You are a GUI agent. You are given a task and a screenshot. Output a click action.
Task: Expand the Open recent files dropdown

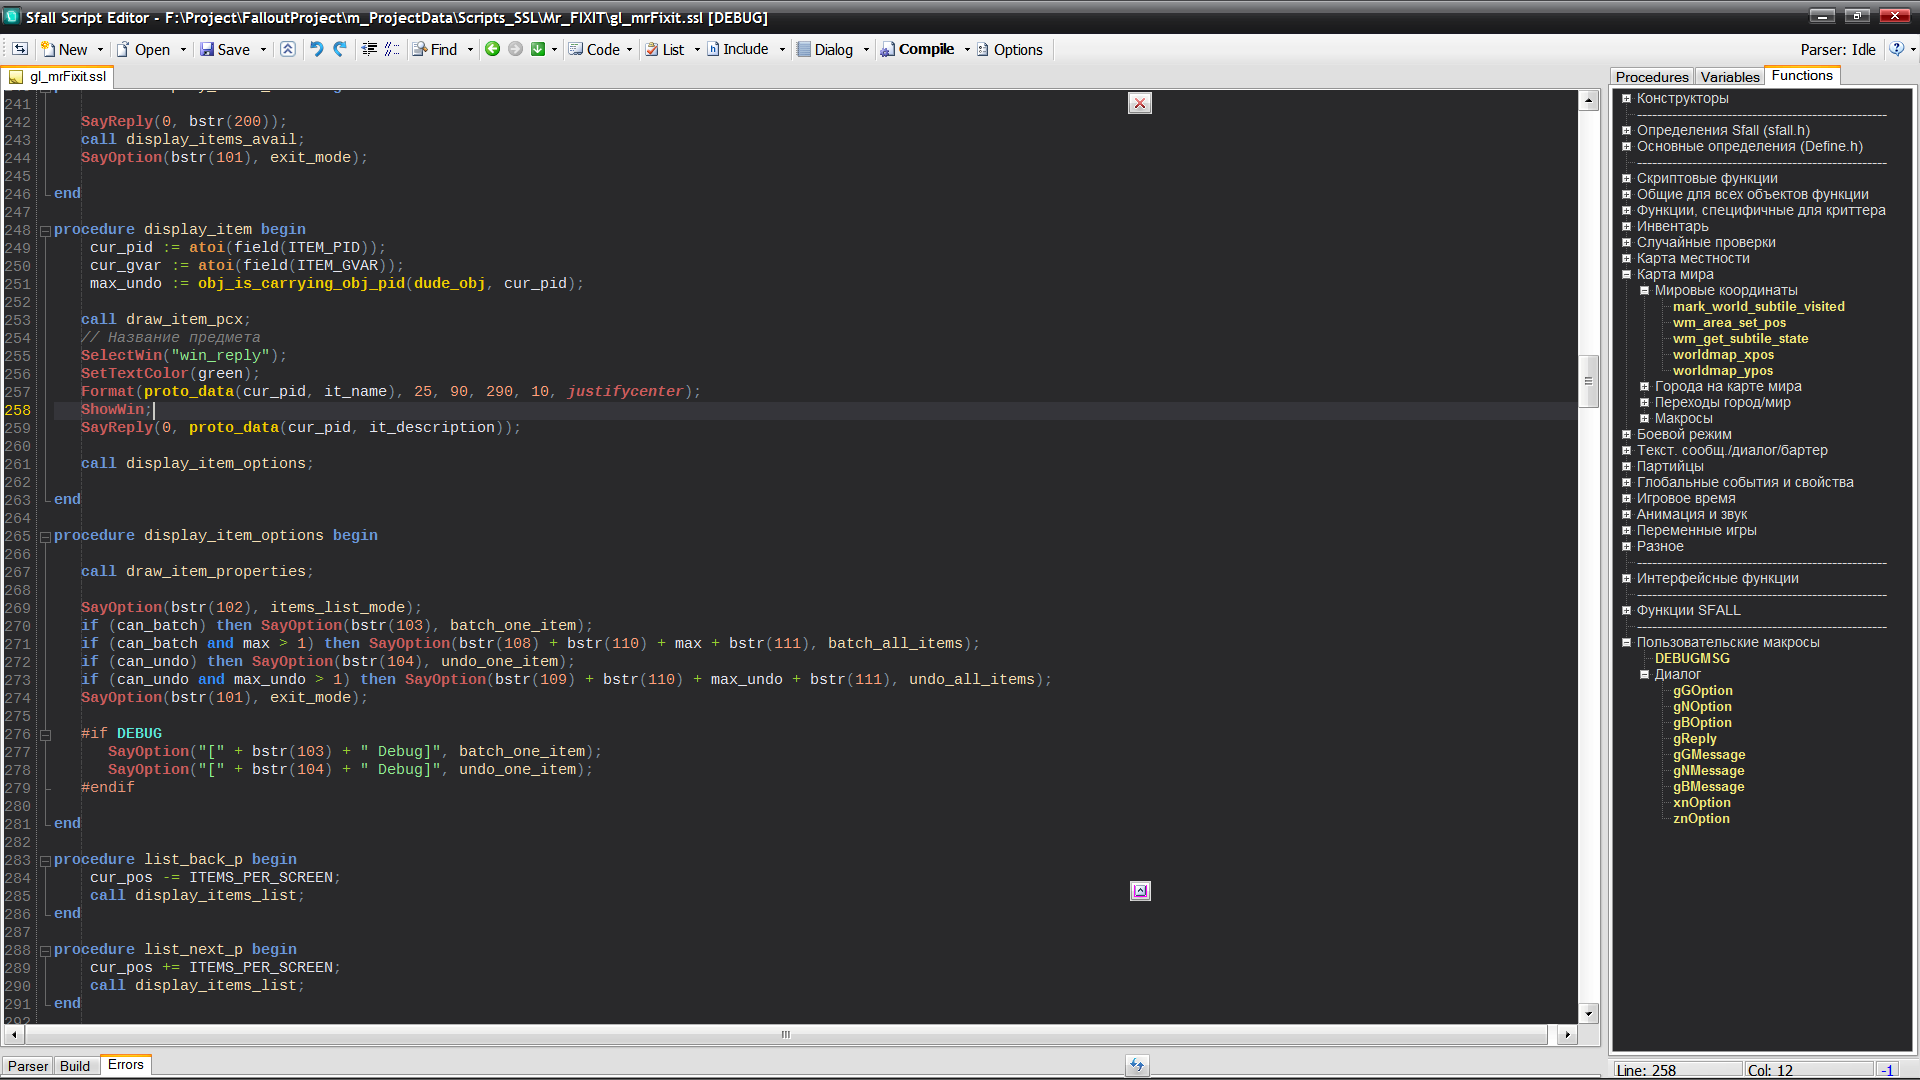[x=183, y=49]
